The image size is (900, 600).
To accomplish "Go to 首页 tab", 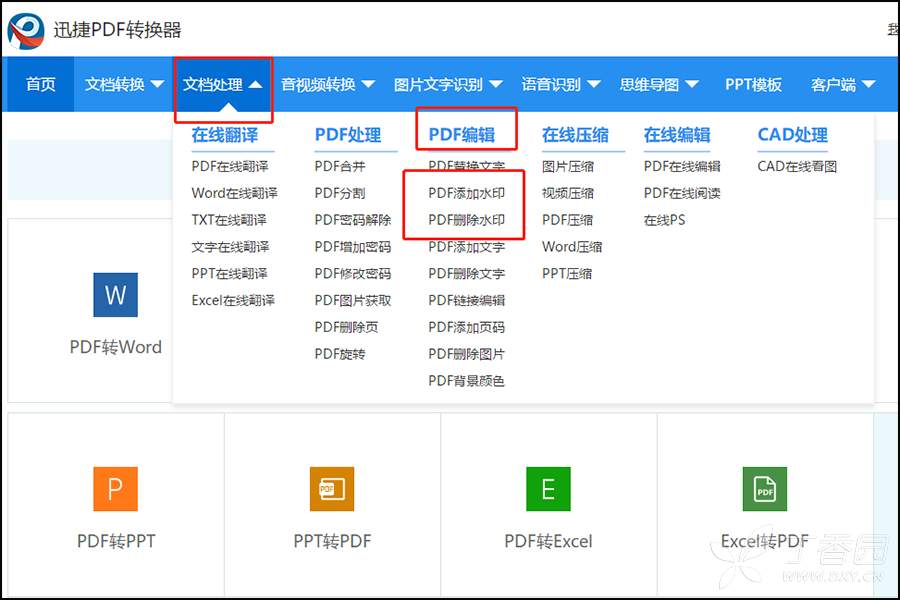I will tap(41, 84).
